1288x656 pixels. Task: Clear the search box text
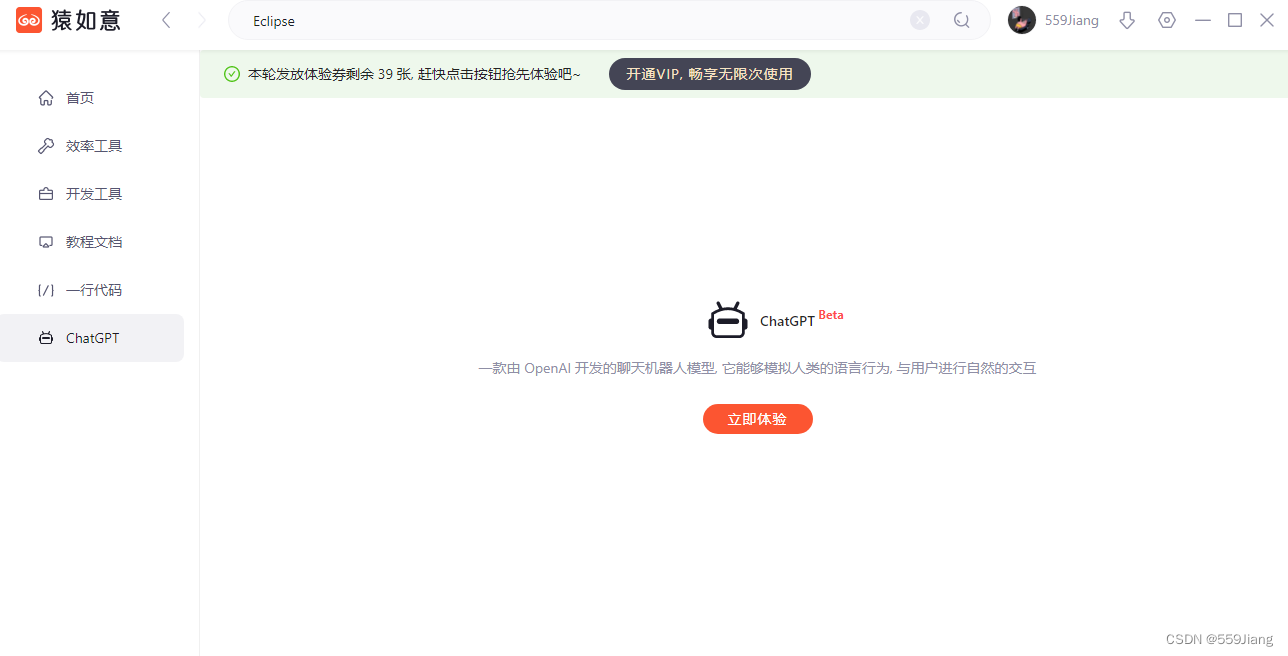(920, 20)
